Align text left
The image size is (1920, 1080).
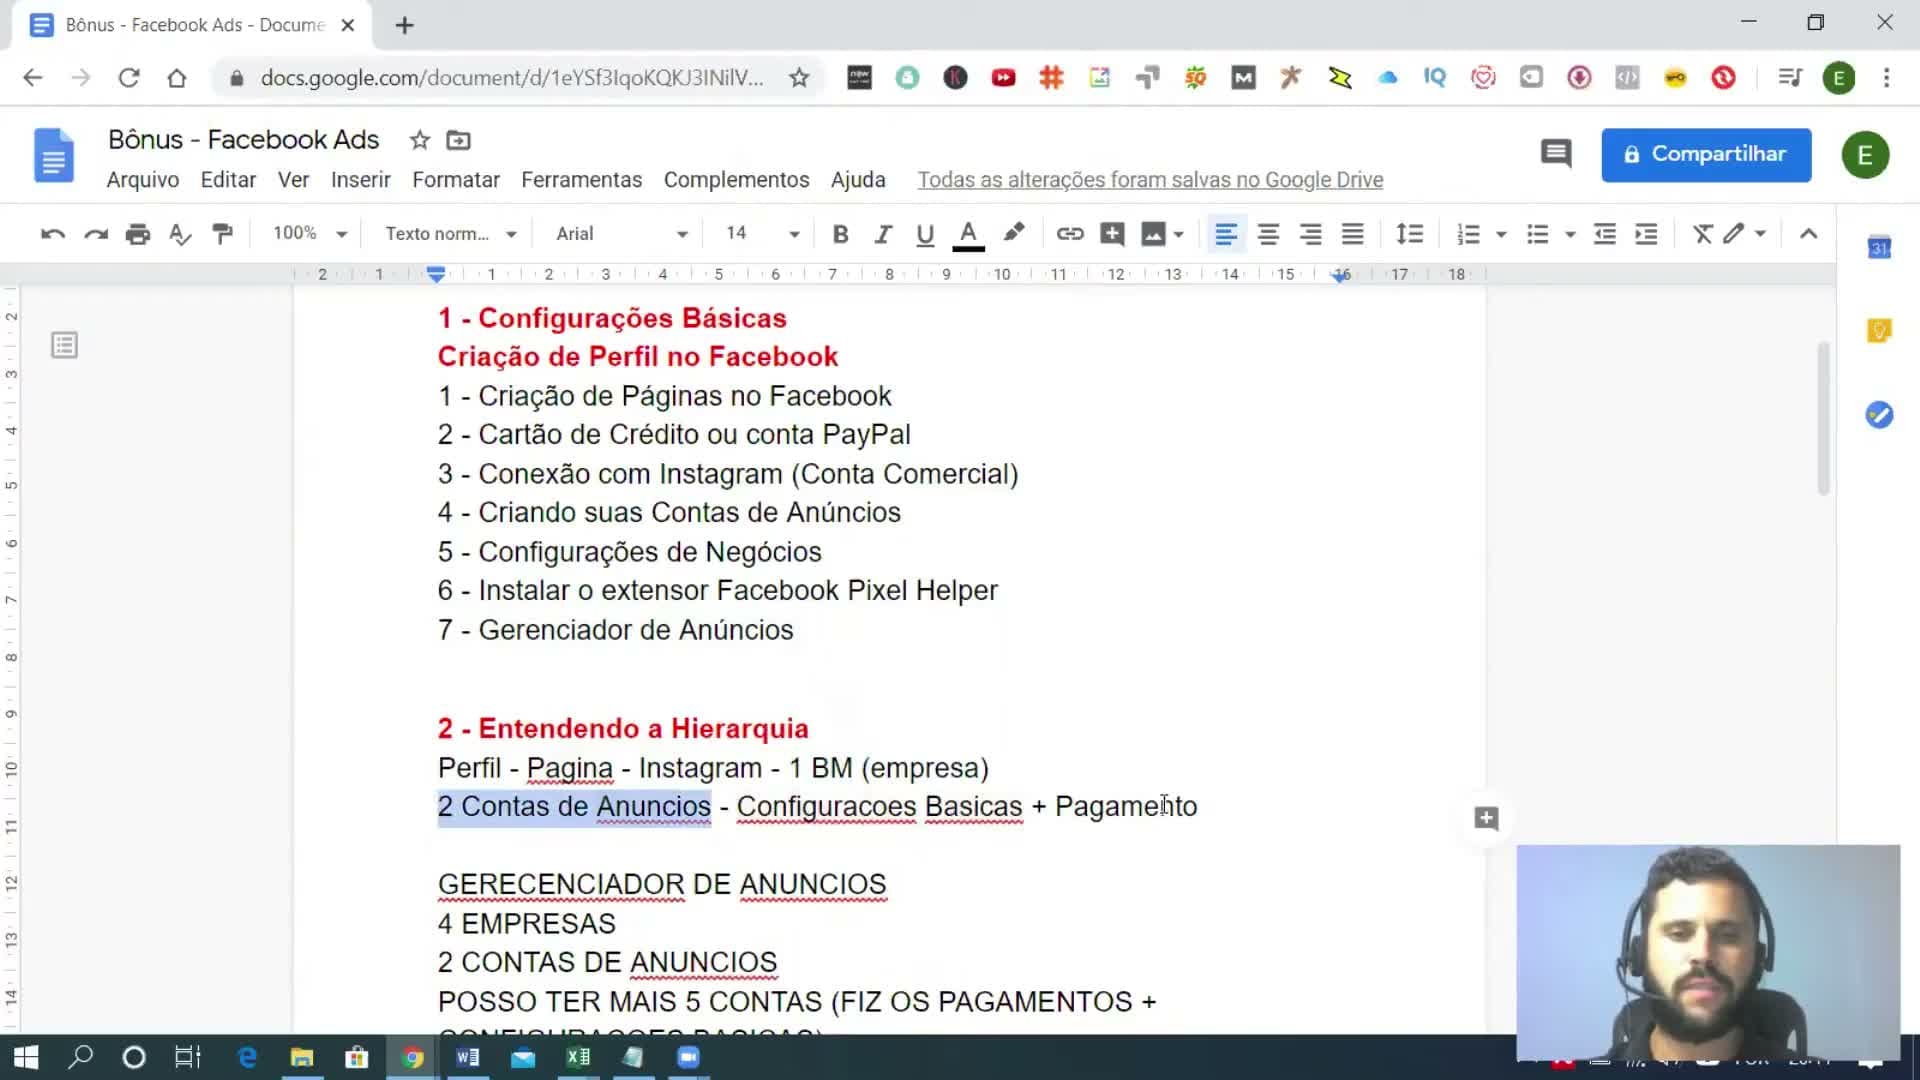pyautogui.click(x=1226, y=234)
